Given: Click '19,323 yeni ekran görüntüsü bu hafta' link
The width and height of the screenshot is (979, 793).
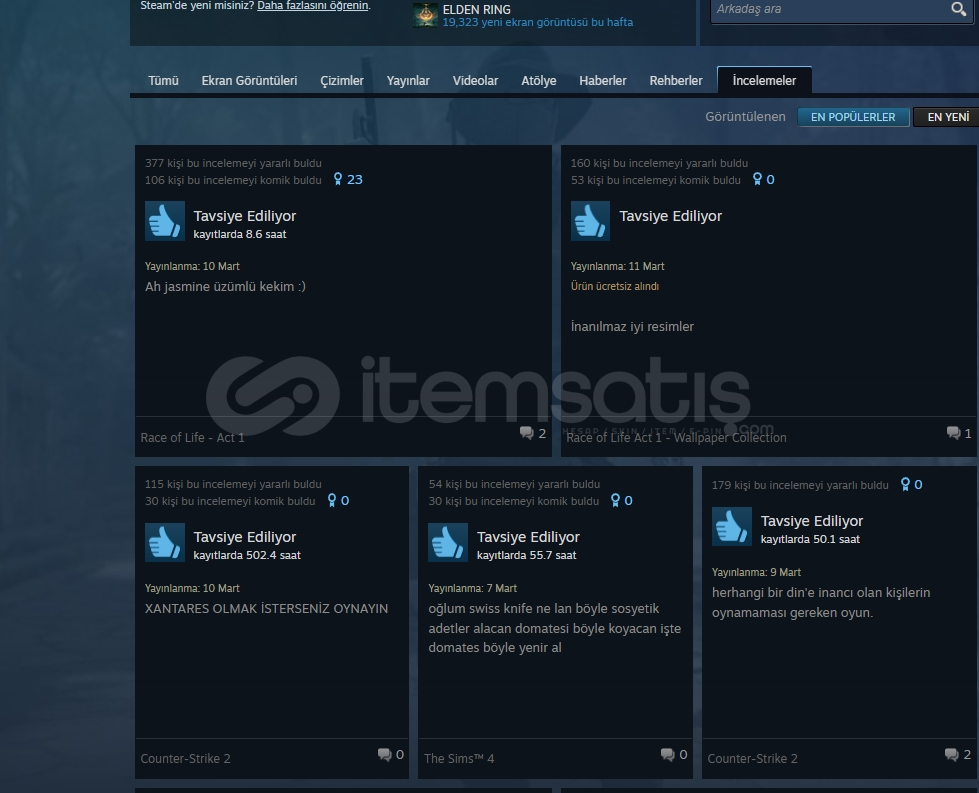Looking at the screenshot, I should pyautogui.click(x=538, y=22).
